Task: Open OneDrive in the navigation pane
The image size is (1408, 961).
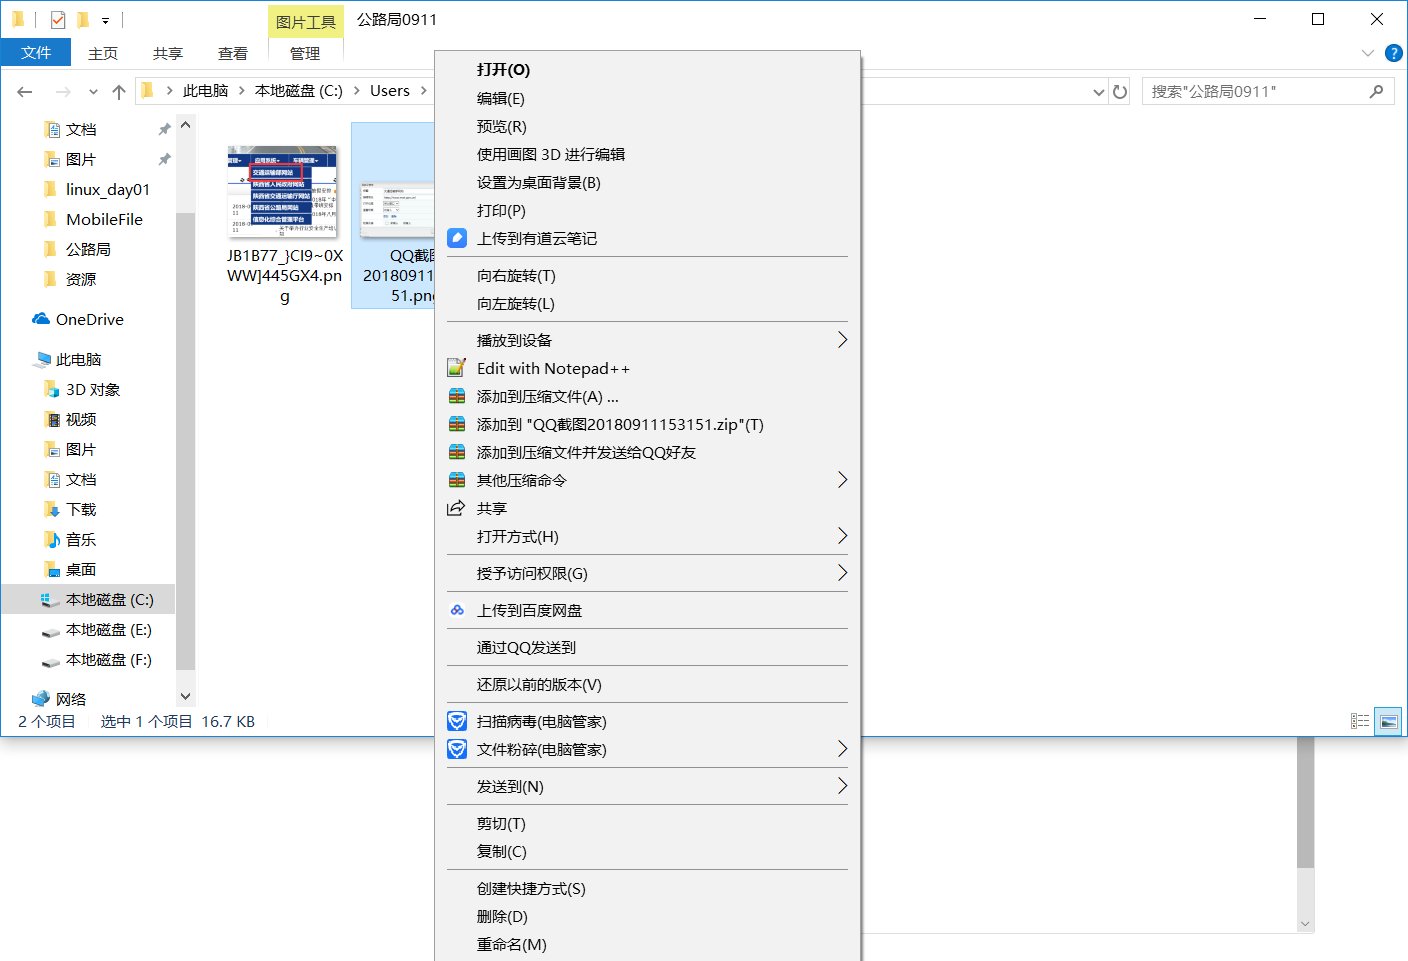Action: [88, 319]
